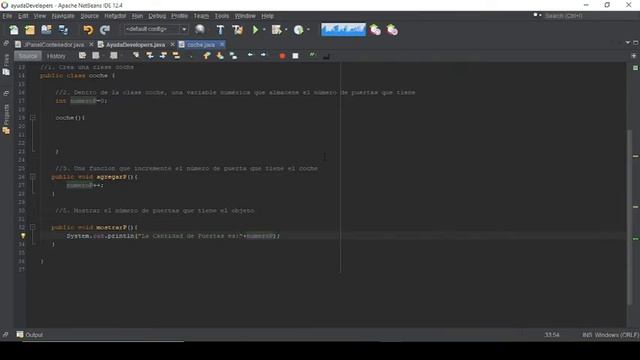Collapse the mostrarP() method fold
The width and height of the screenshot is (640, 360).
(x=33, y=227)
